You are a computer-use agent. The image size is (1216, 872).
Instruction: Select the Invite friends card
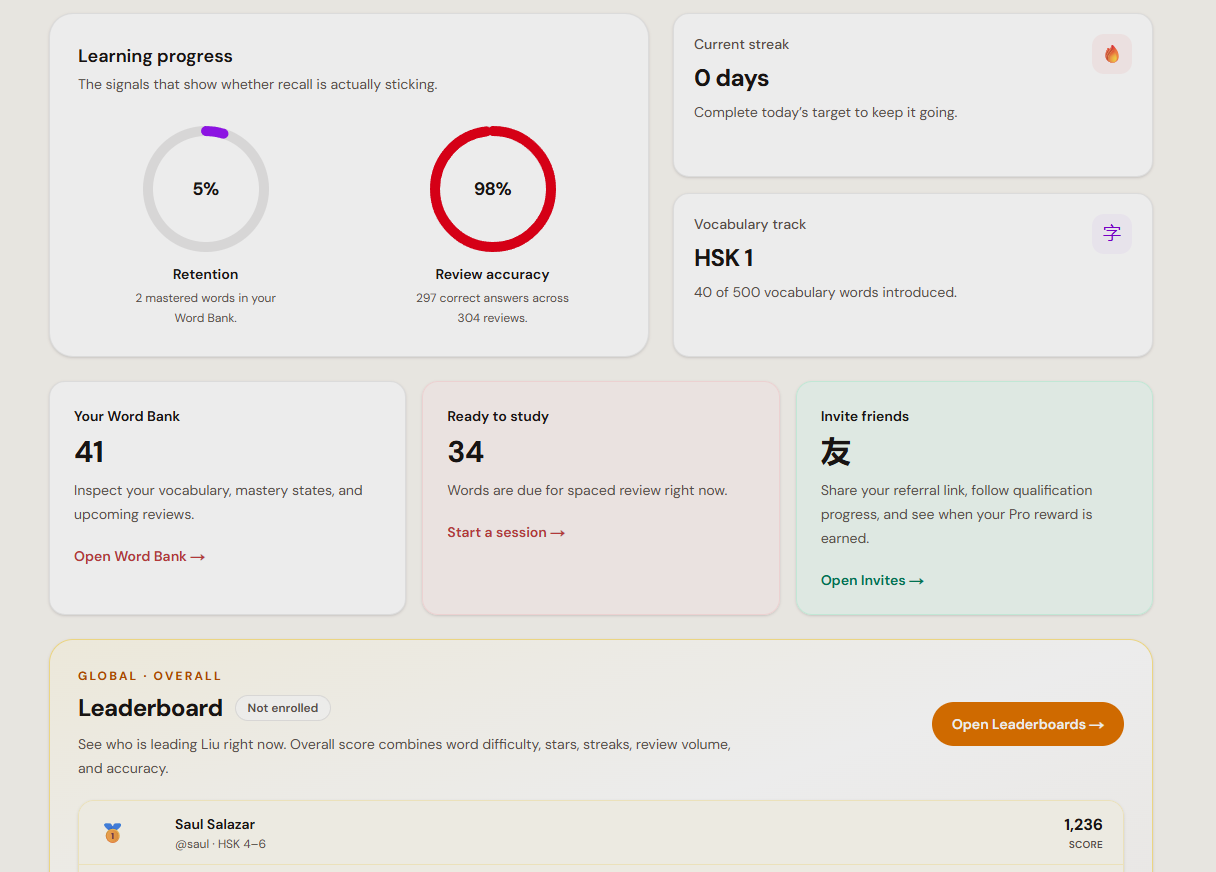point(974,498)
